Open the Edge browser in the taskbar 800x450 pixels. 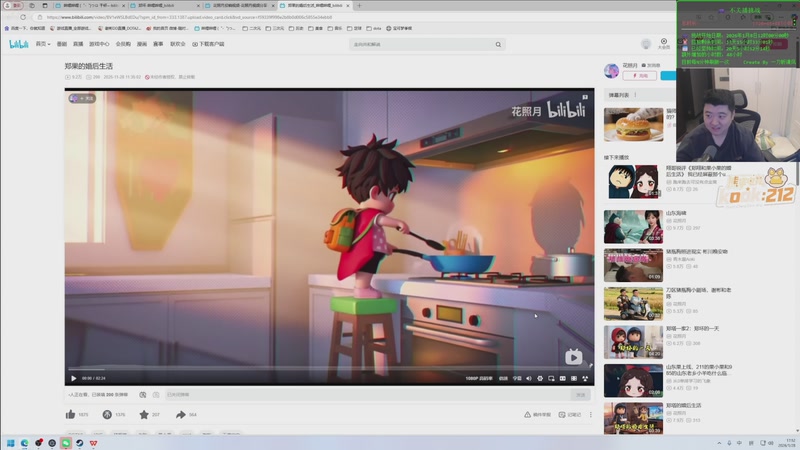24,443
